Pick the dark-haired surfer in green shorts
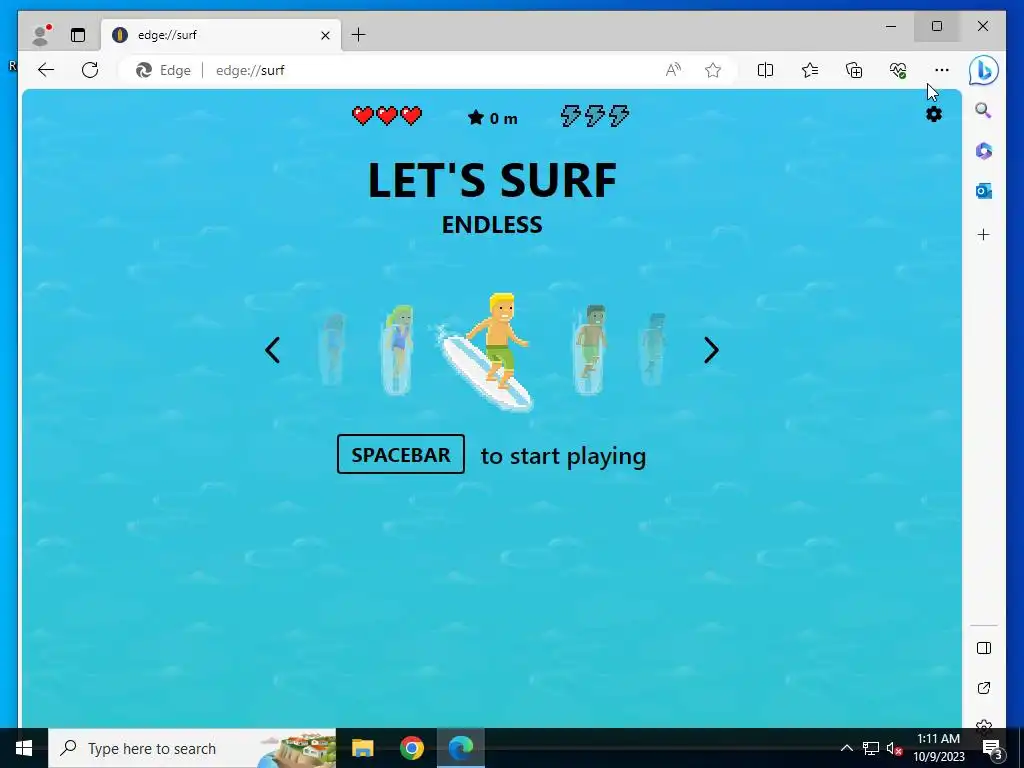Viewport: 1024px width, 768px height. tap(590, 349)
